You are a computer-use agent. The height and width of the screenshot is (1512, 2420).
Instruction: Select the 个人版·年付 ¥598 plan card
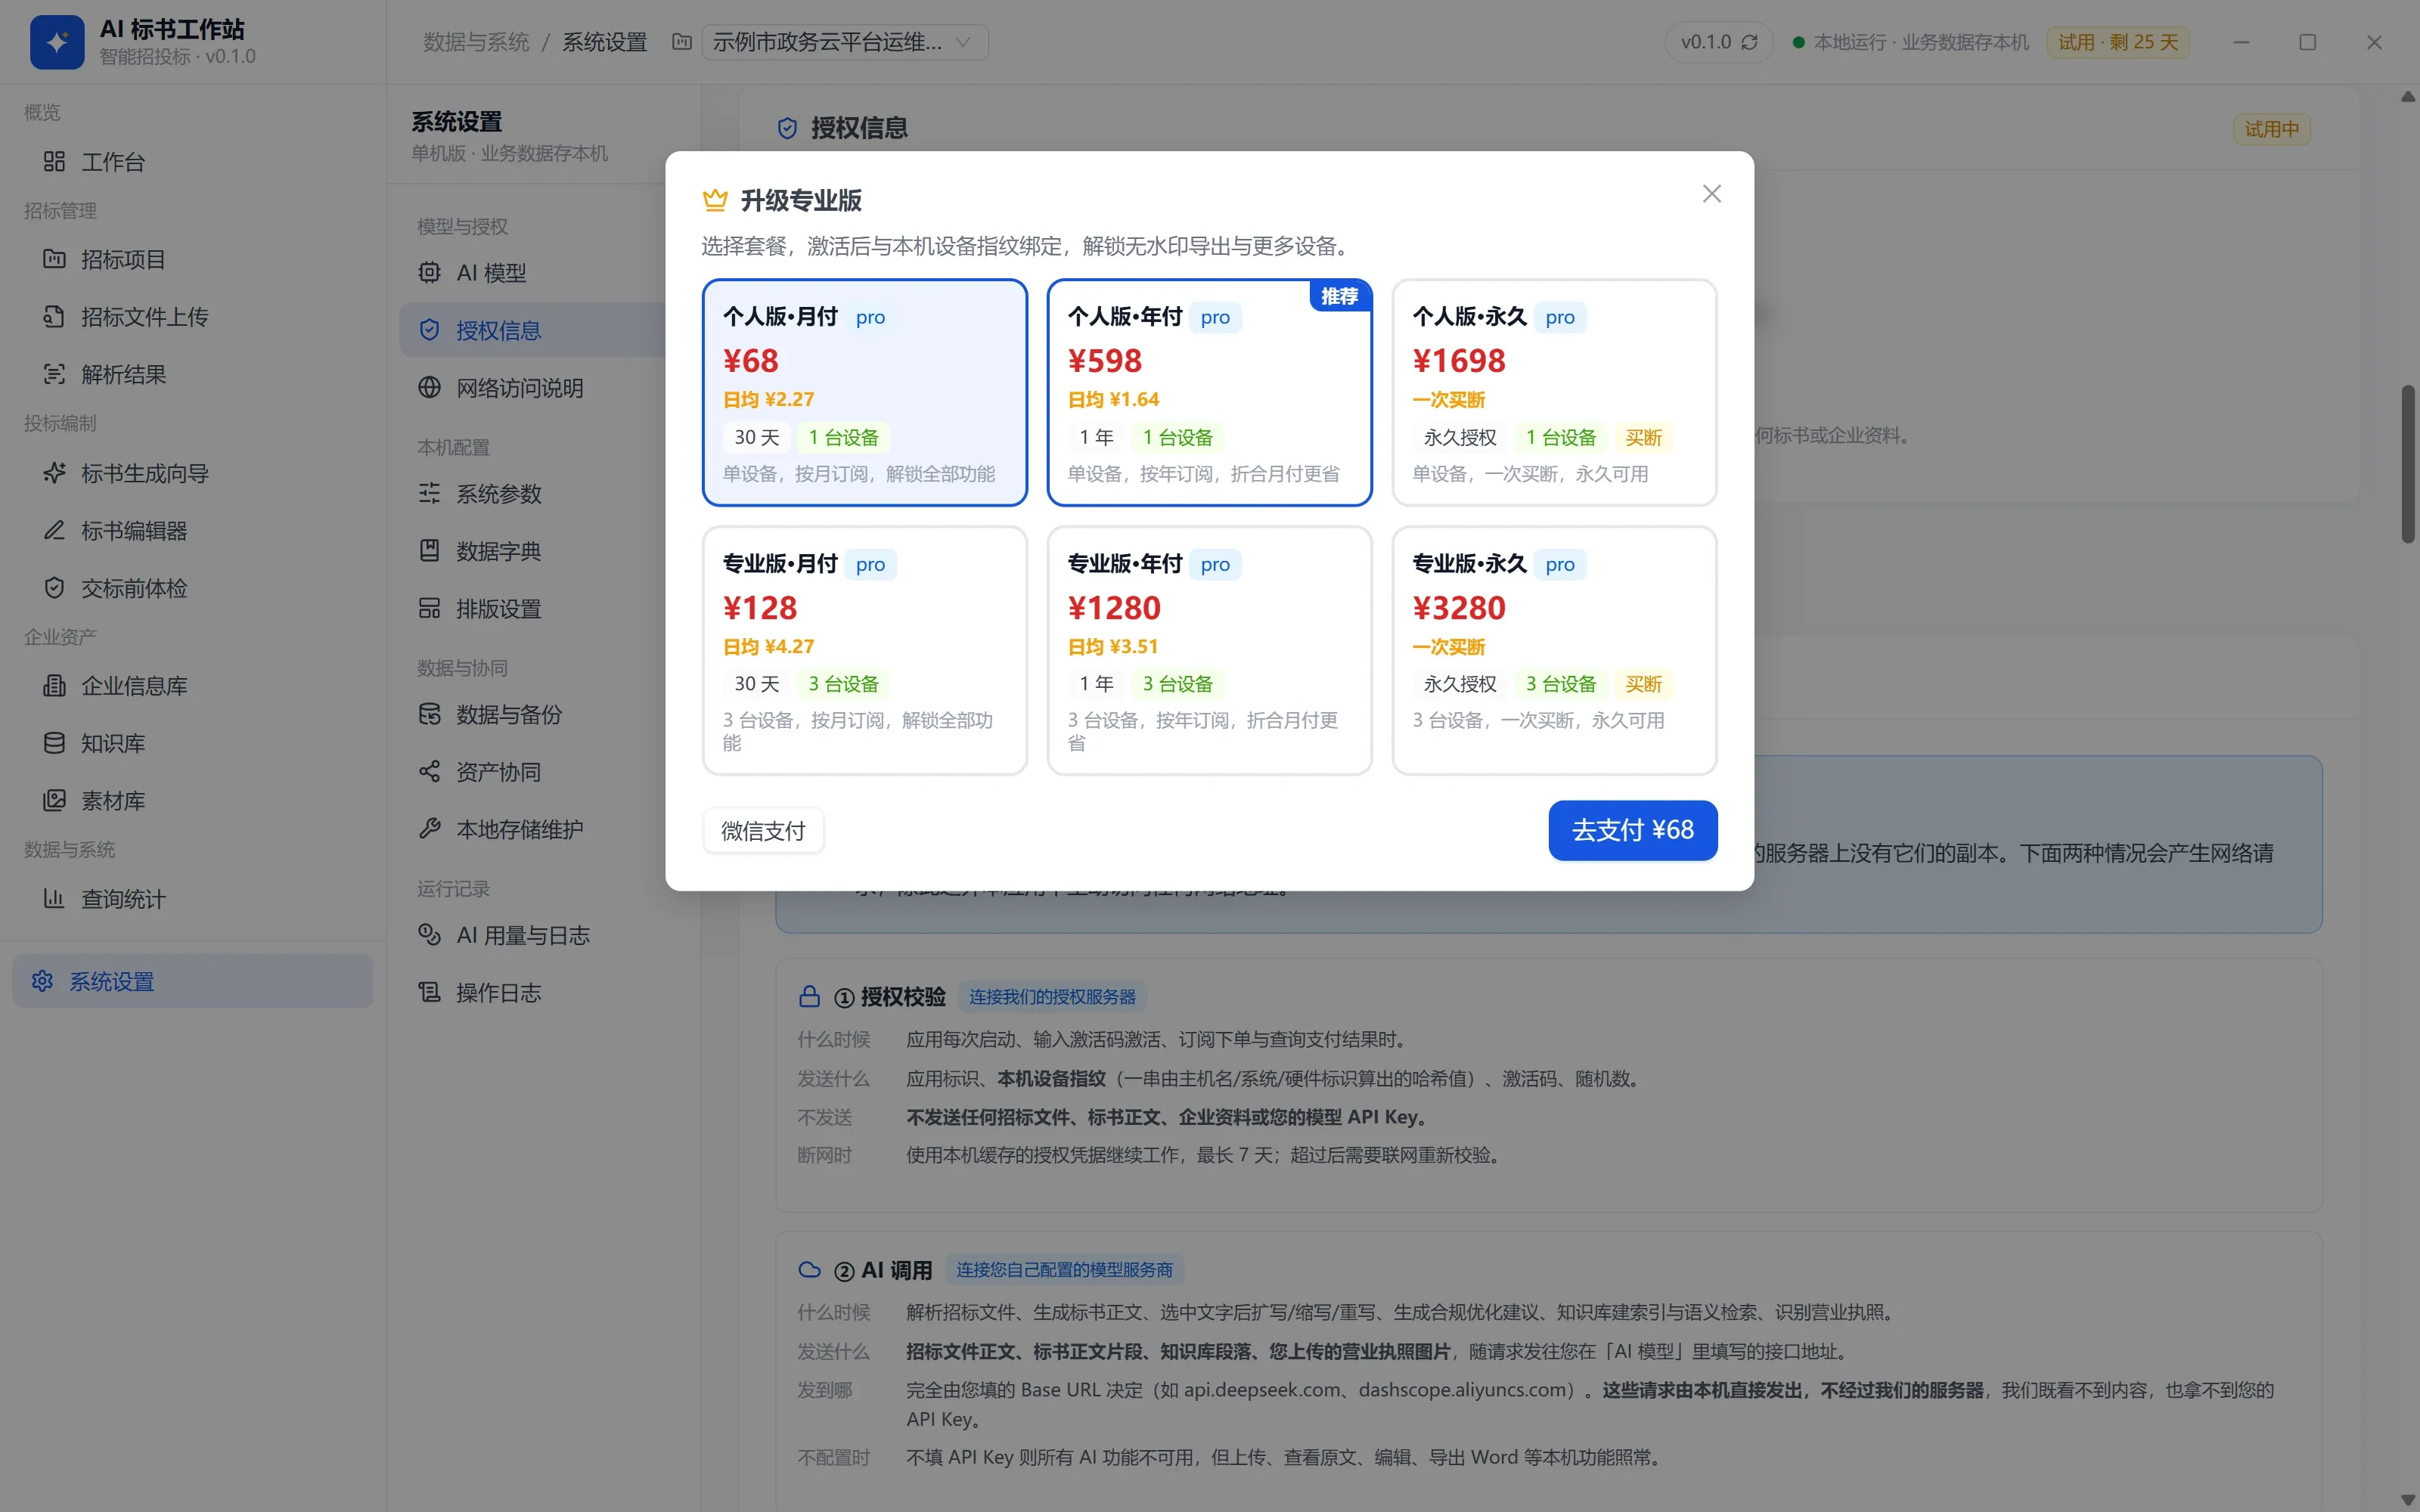[1209, 392]
